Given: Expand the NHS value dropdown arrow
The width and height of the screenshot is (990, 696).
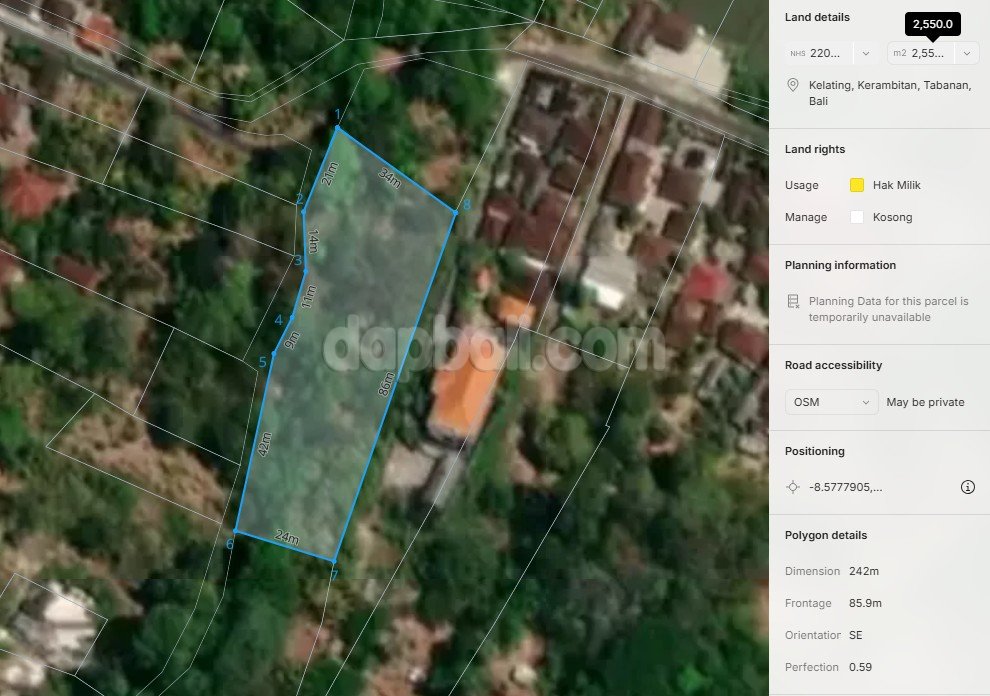Looking at the screenshot, I should click(865, 53).
